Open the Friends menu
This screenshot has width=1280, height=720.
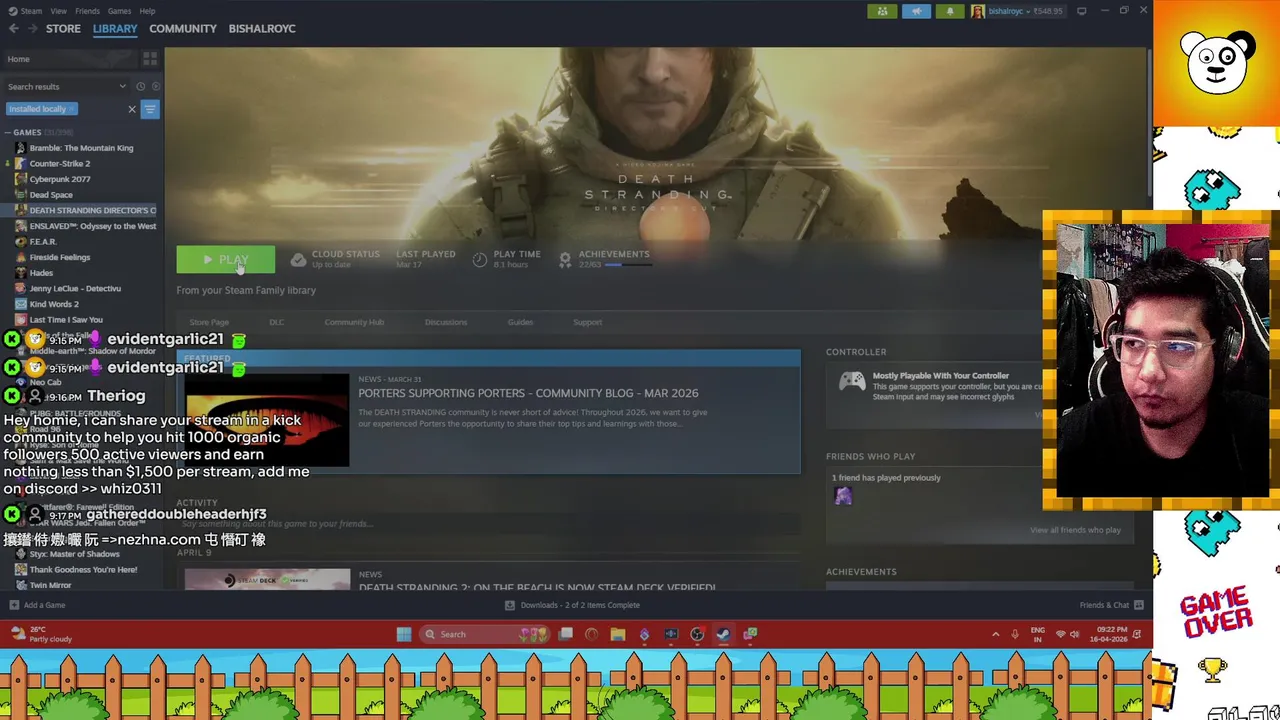[87, 11]
